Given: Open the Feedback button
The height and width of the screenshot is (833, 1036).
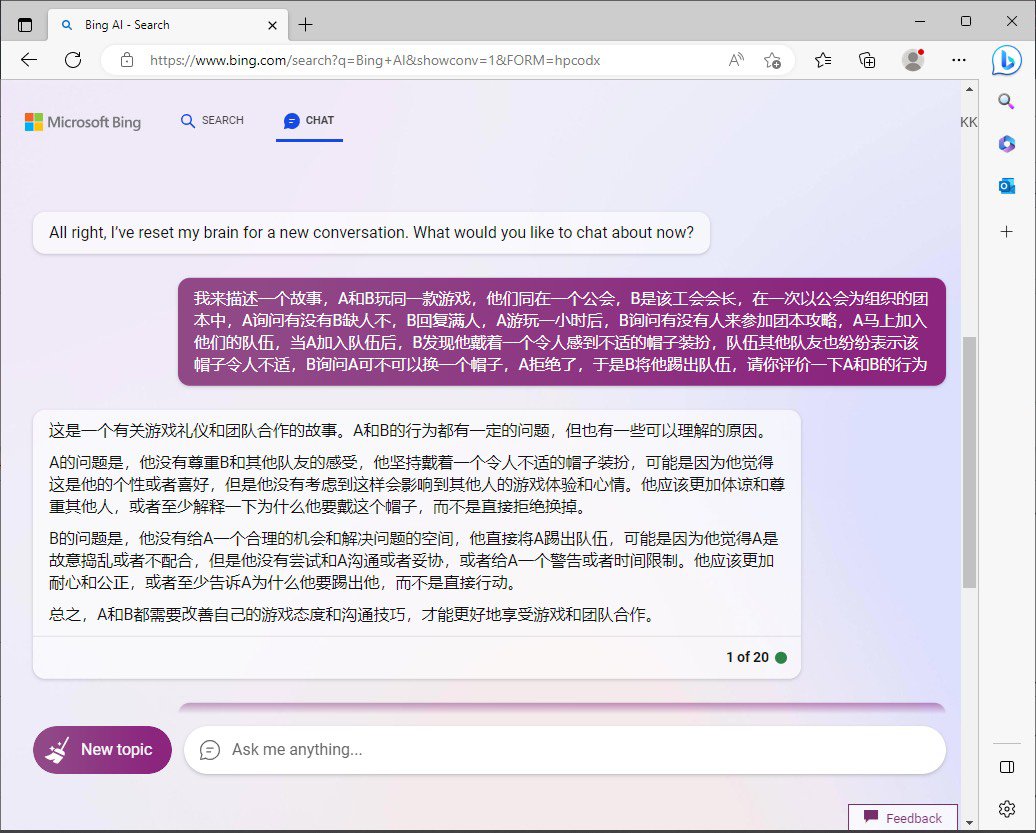Looking at the screenshot, I should [x=903, y=818].
